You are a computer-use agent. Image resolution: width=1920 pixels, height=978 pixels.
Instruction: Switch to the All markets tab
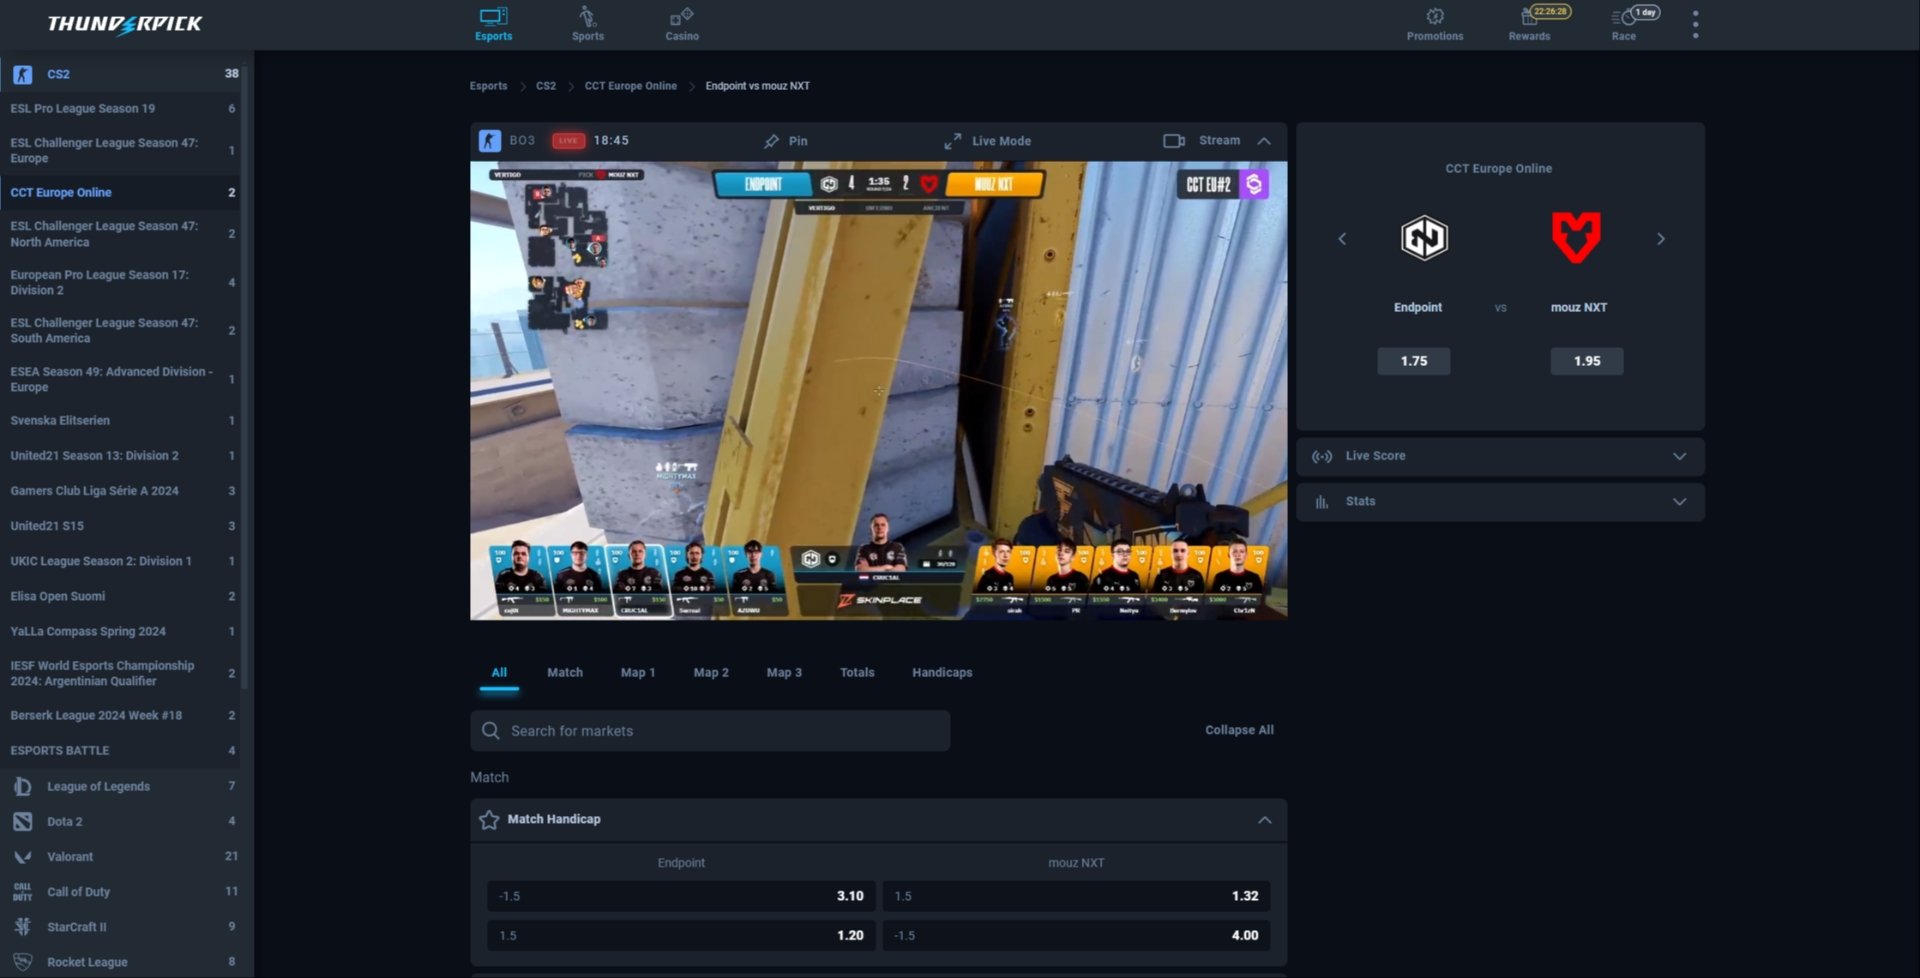499,673
